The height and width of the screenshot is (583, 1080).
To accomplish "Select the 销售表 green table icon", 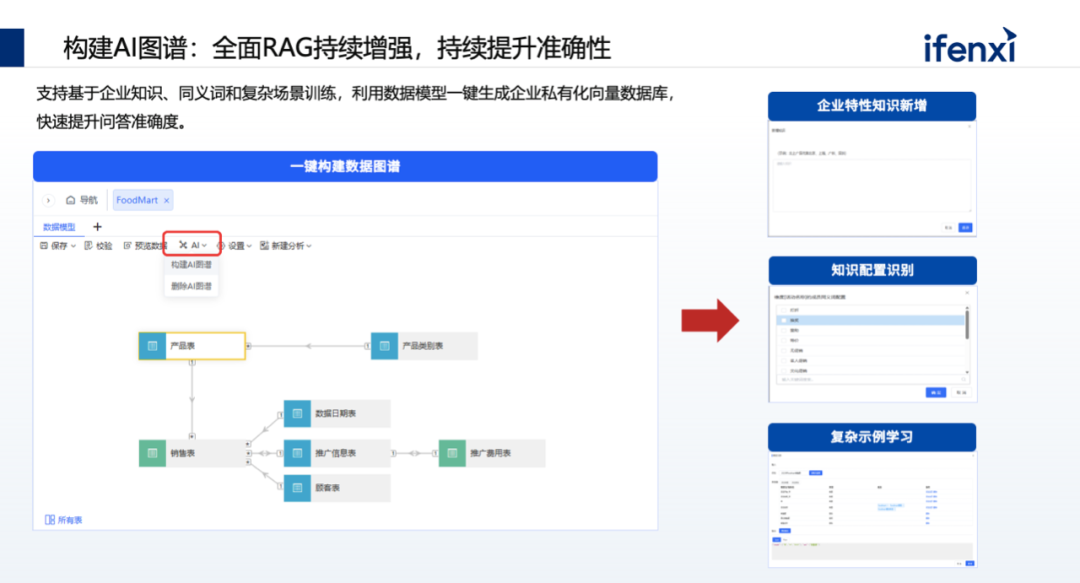I will tap(152, 453).
